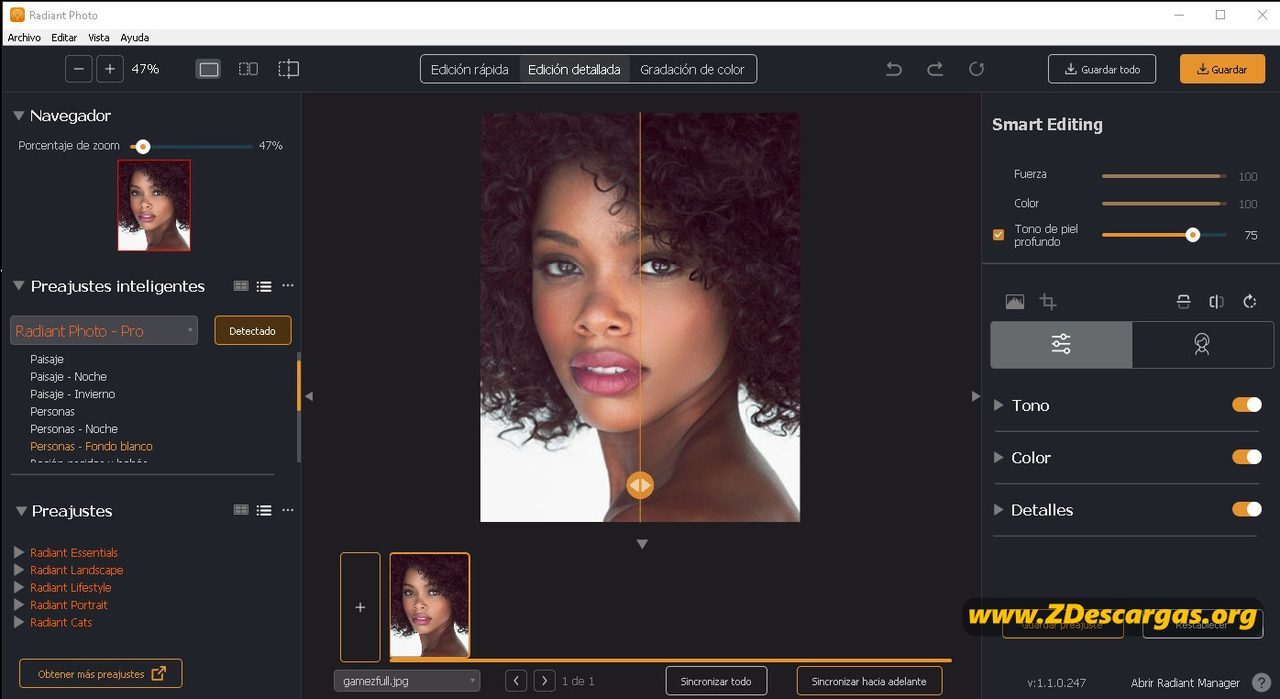Collapse the right panel arrow

tap(976, 396)
